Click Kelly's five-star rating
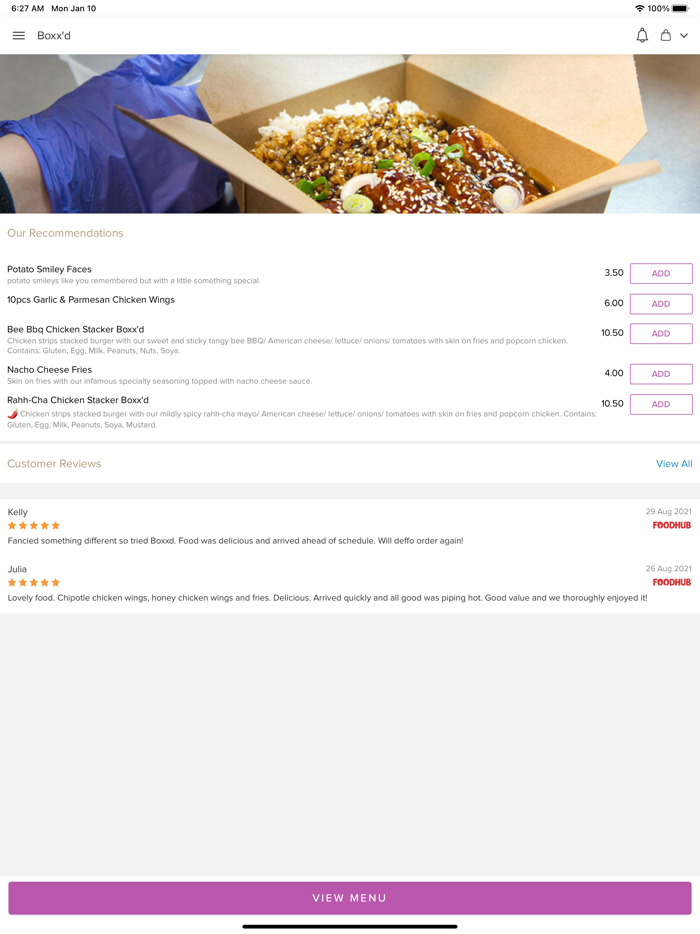The height and width of the screenshot is (934, 700). (x=34, y=525)
